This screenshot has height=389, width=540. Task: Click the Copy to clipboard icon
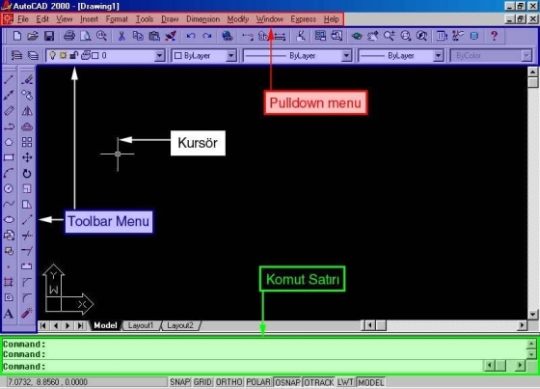[x=138, y=36]
